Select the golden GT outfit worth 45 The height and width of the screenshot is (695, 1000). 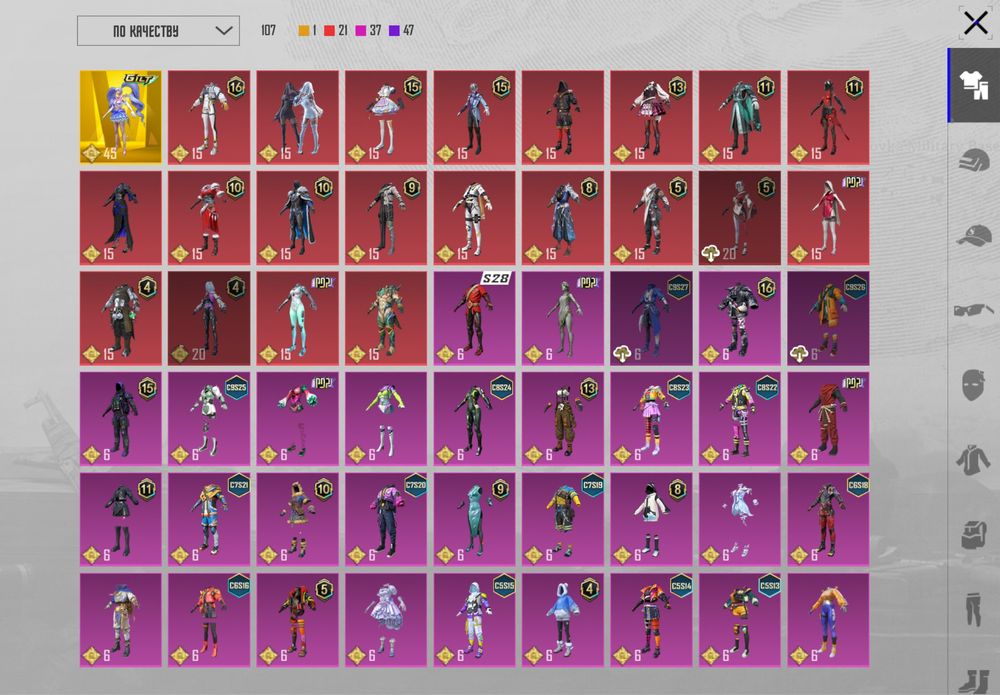coord(121,117)
